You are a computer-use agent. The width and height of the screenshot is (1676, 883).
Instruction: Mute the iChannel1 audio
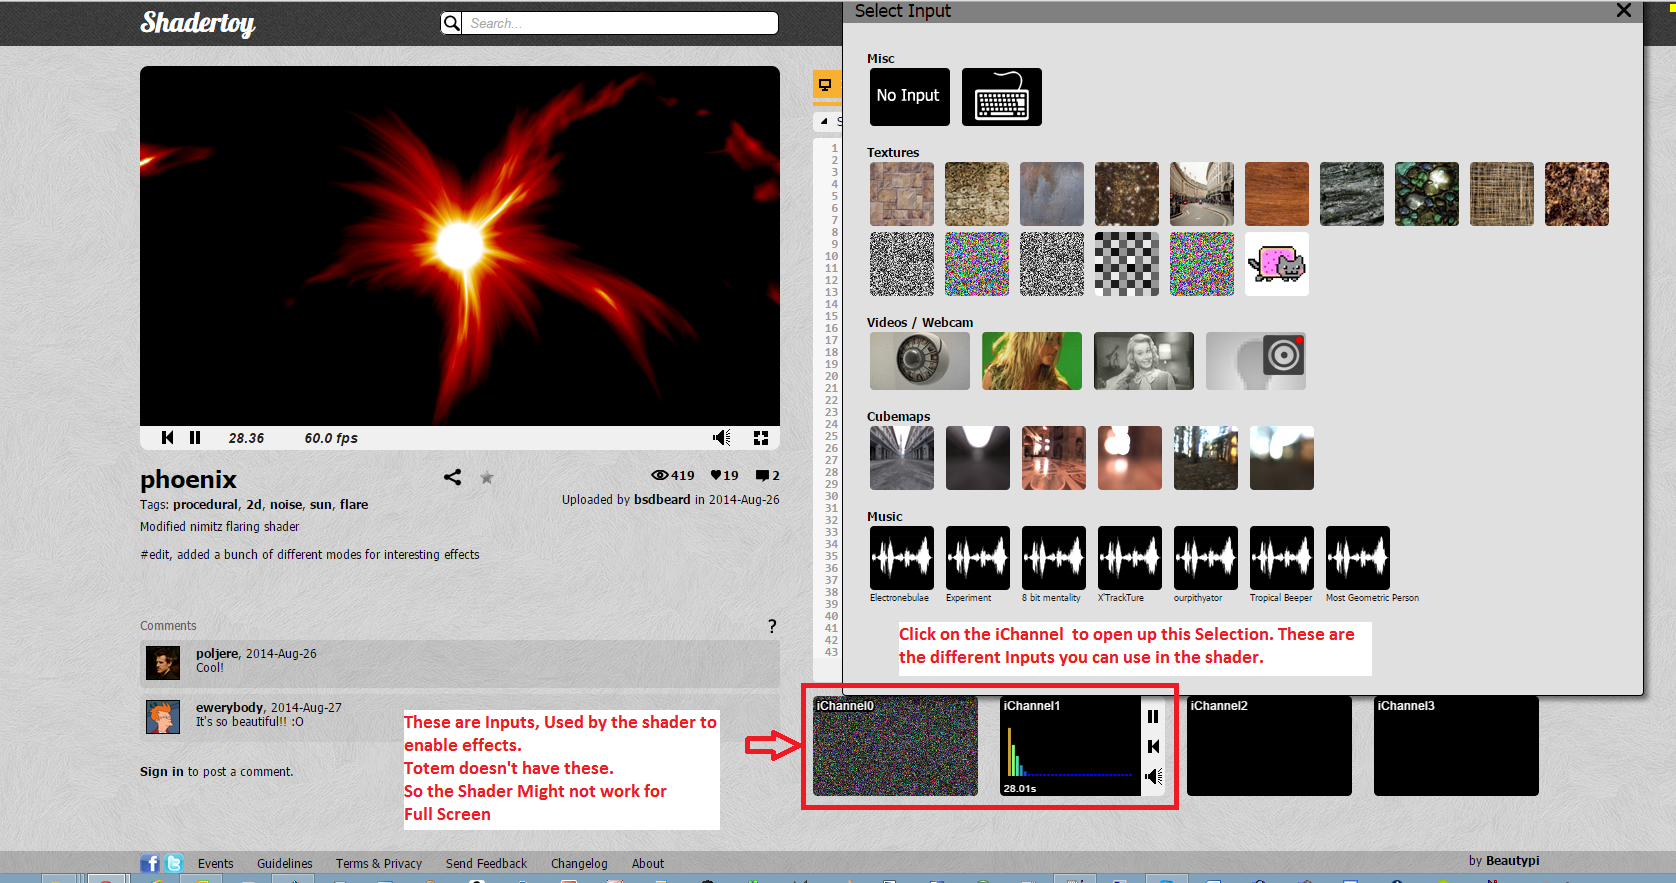coord(1153,776)
